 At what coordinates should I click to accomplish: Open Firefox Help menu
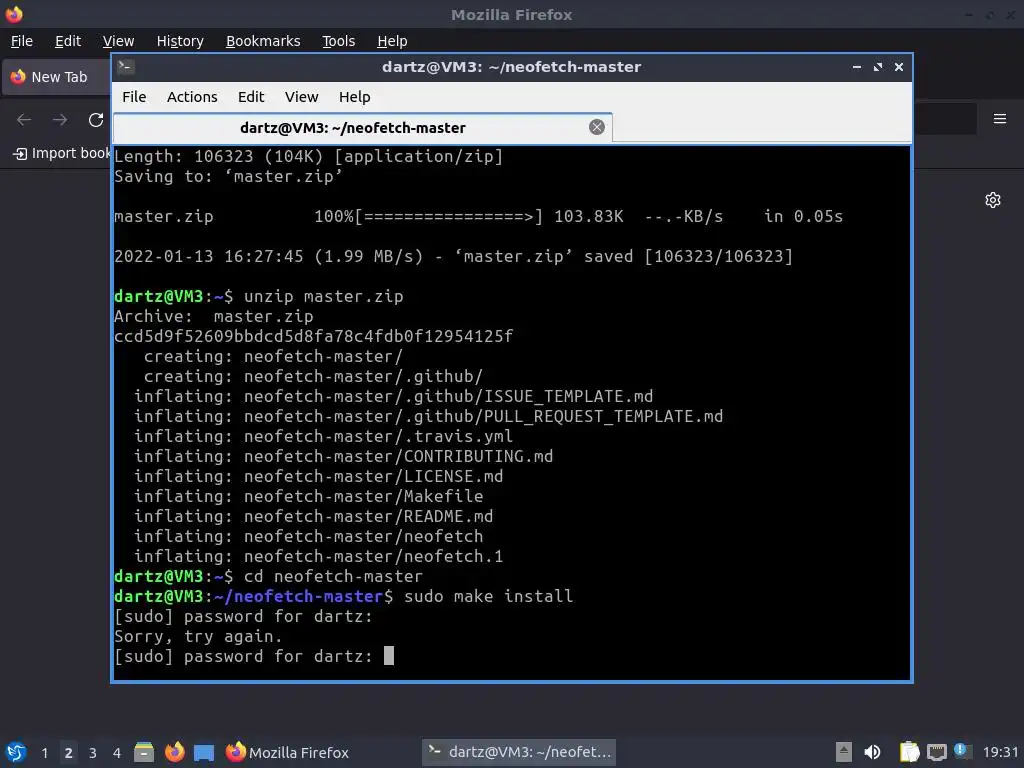click(x=392, y=41)
